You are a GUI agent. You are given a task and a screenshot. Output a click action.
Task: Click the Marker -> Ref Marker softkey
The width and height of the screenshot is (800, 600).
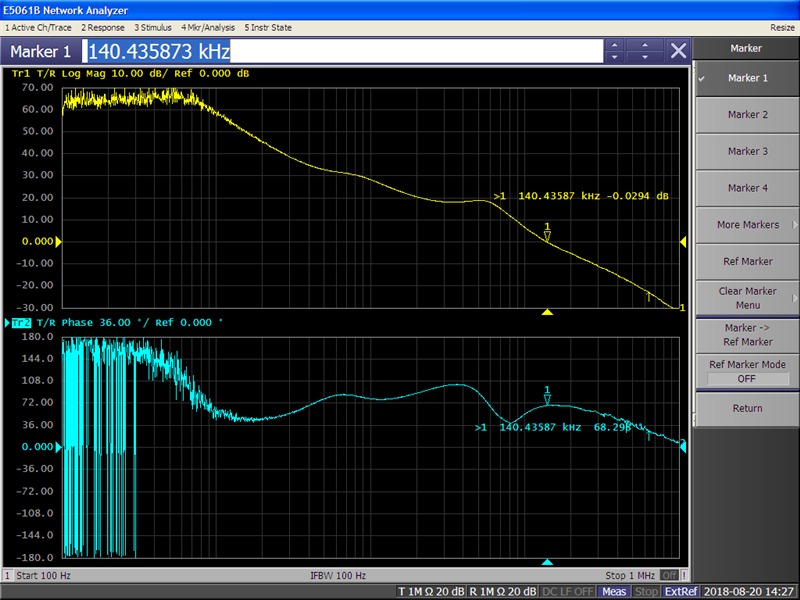[x=747, y=335]
